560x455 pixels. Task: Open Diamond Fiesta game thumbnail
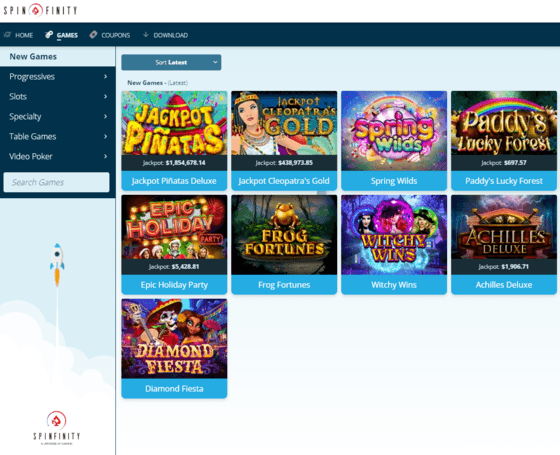coord(174,339)
